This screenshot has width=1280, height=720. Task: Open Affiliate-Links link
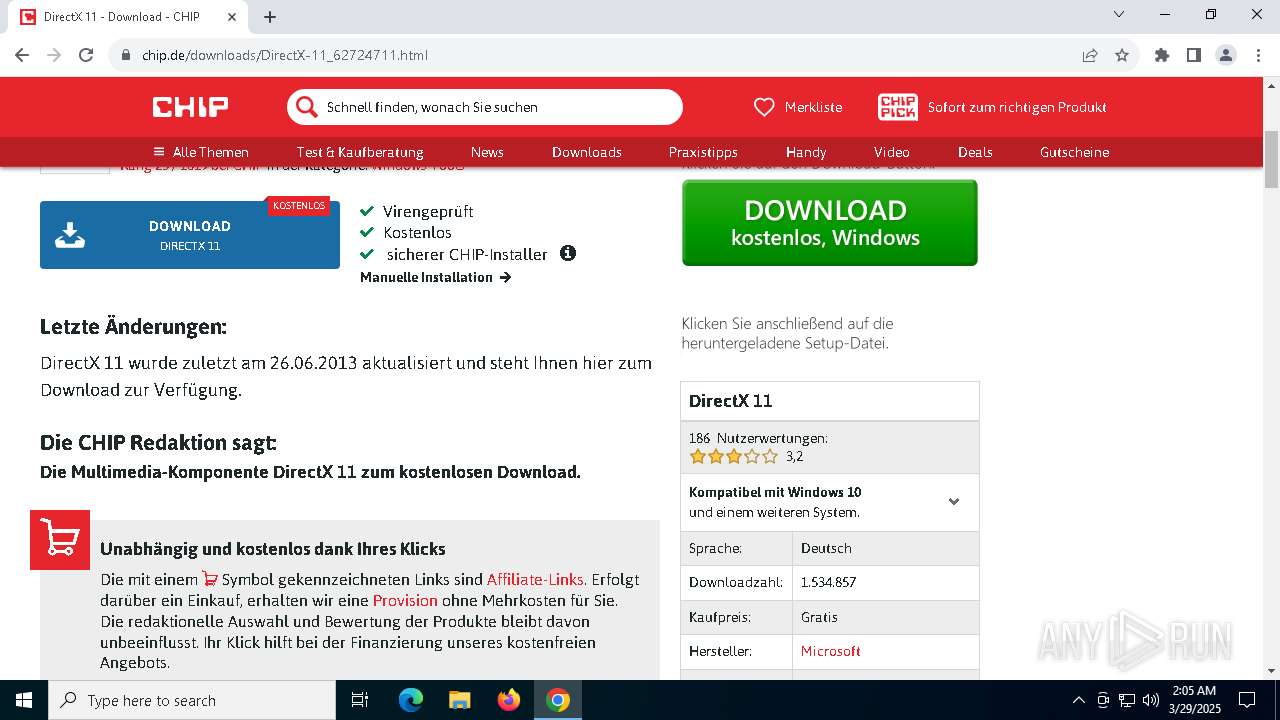coord(535,579)
